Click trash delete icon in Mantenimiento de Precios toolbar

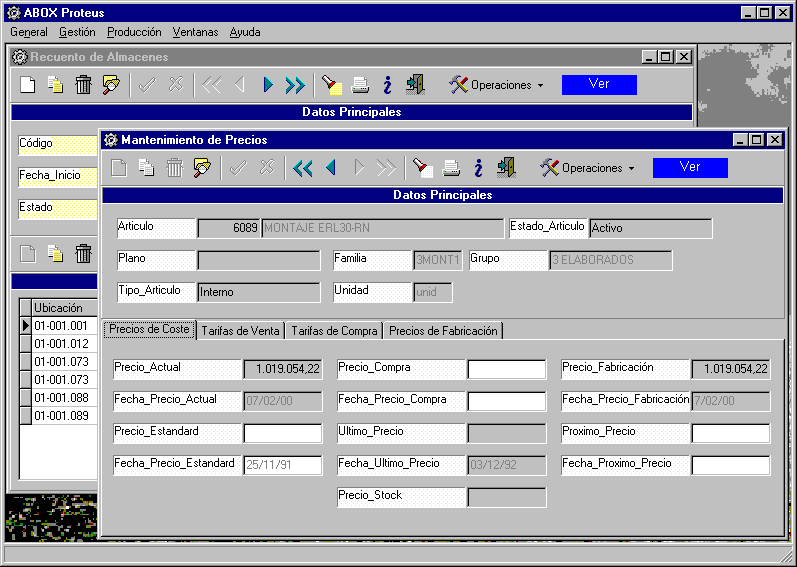click(x=174, y=168)
